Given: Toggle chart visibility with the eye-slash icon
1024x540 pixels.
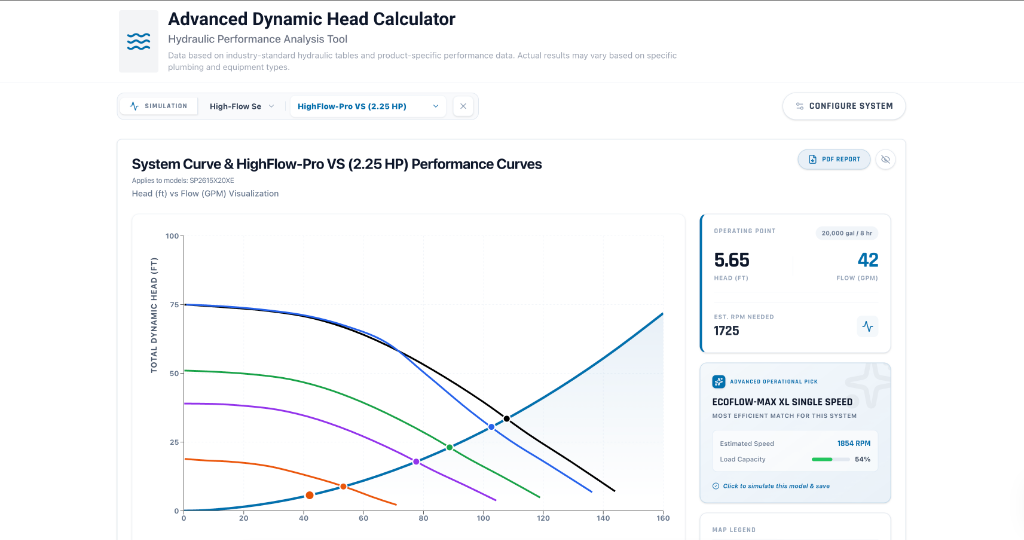Looking at the screenshot, I should [885, 159].
